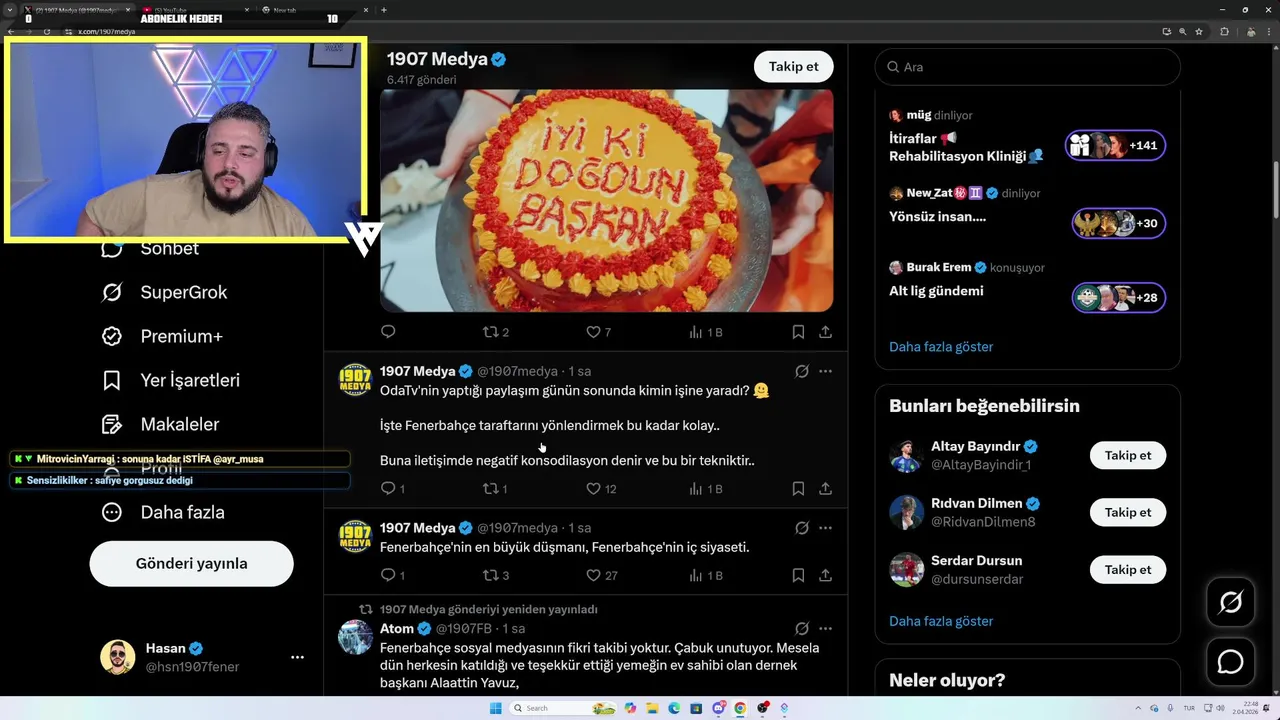Bookmark this page with the star icon

click(1198, 31)
